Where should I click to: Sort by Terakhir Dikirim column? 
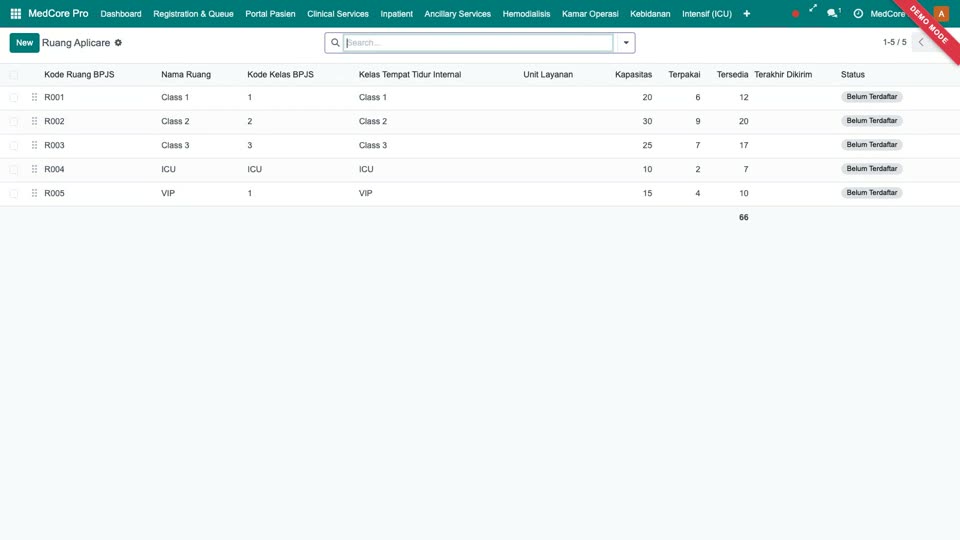pos(783,75)
